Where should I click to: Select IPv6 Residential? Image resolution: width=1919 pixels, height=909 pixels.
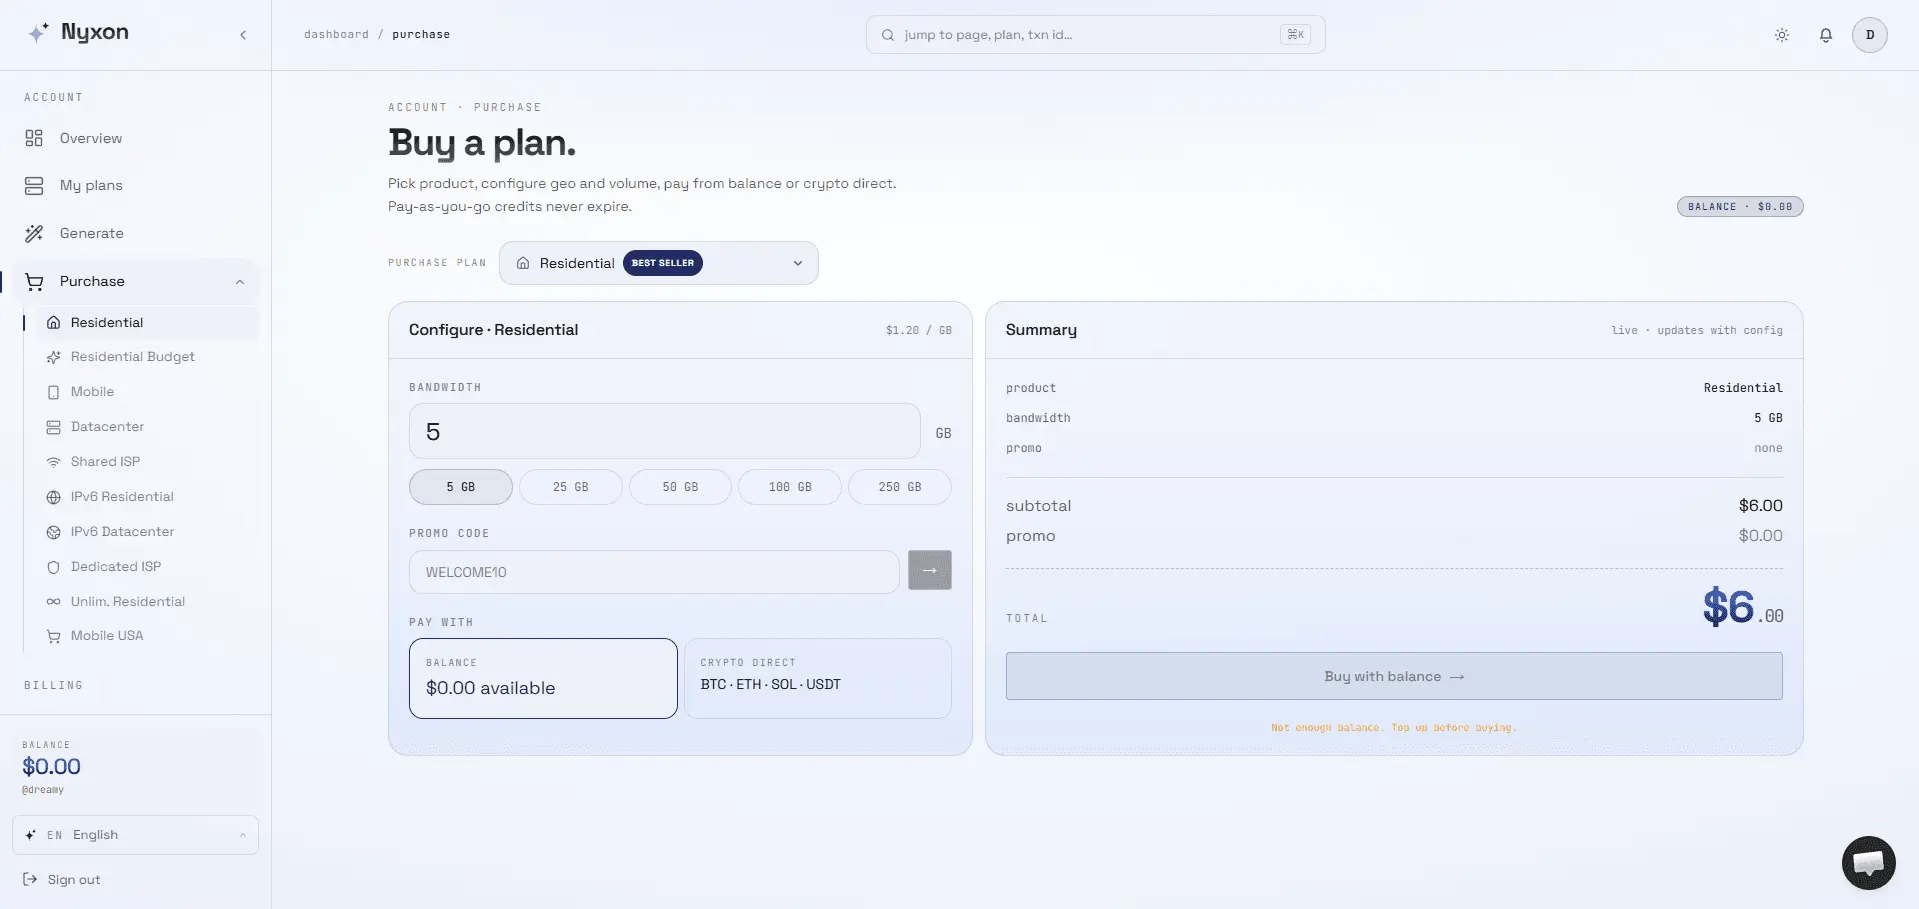(147, 497)
